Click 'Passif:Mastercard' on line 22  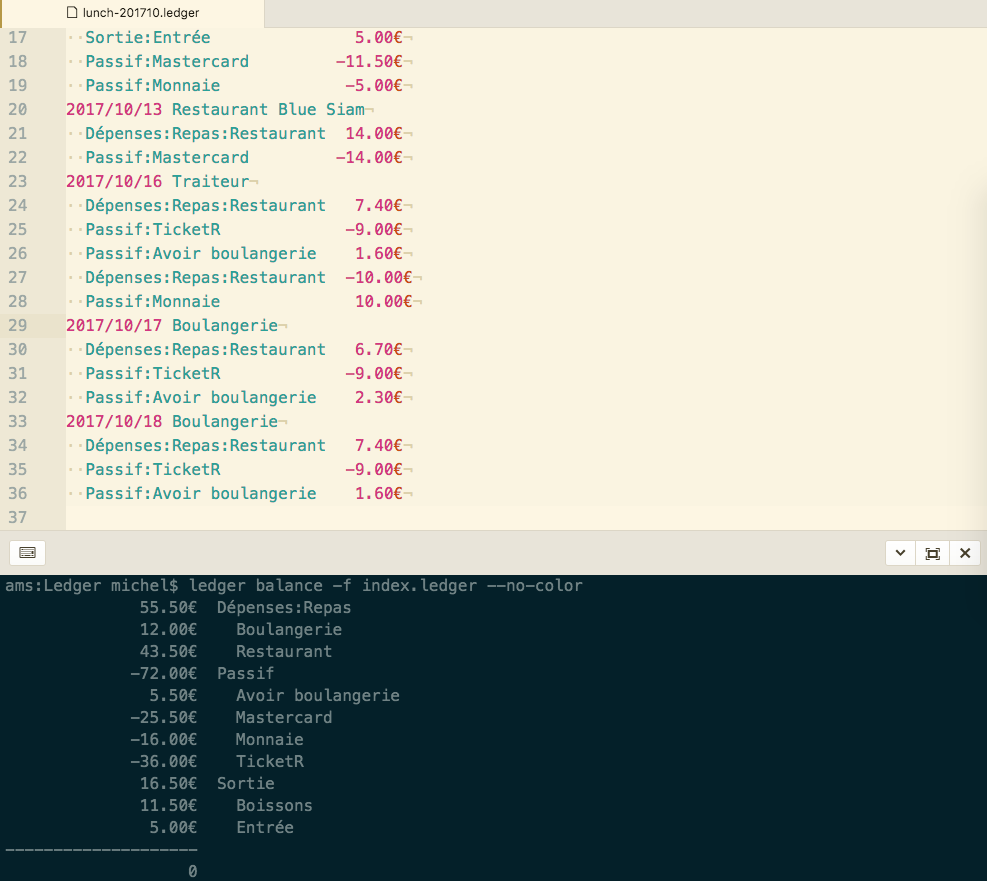coord(167,157)
